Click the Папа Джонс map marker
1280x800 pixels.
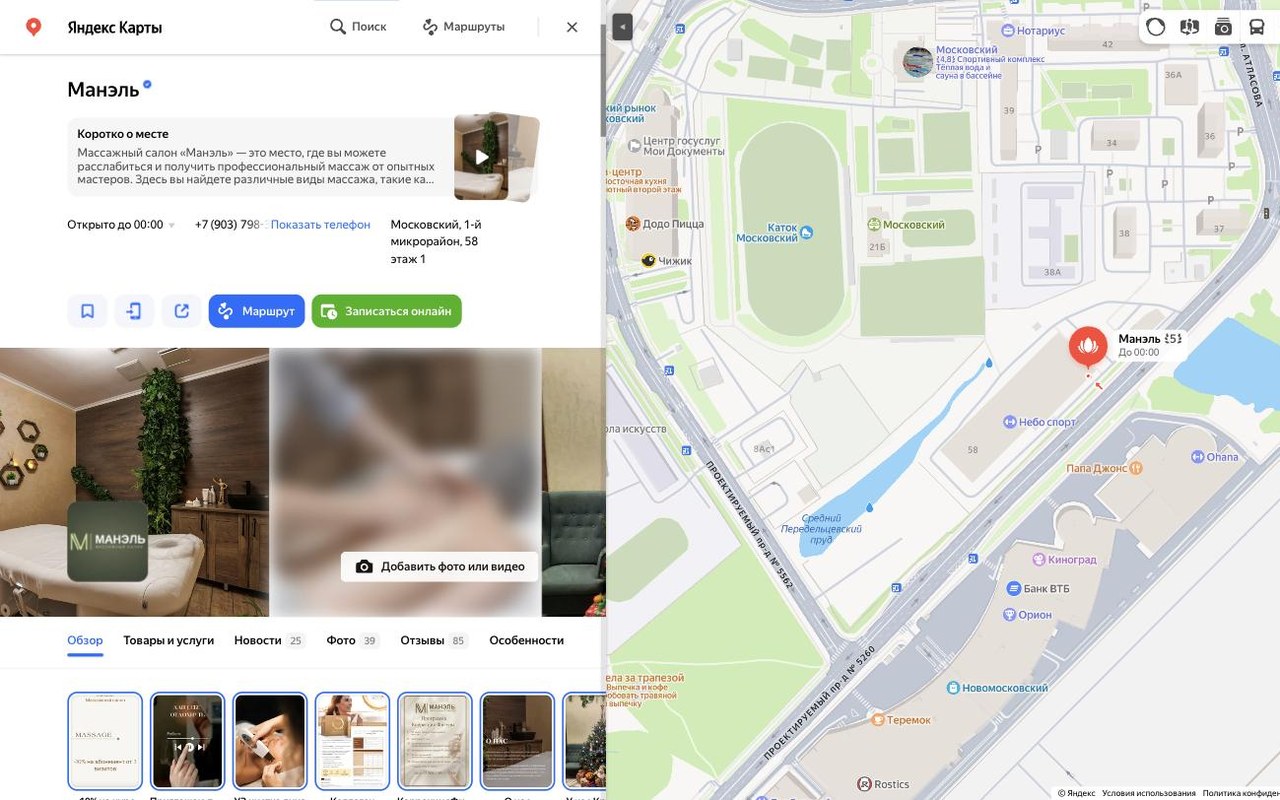1104,467
